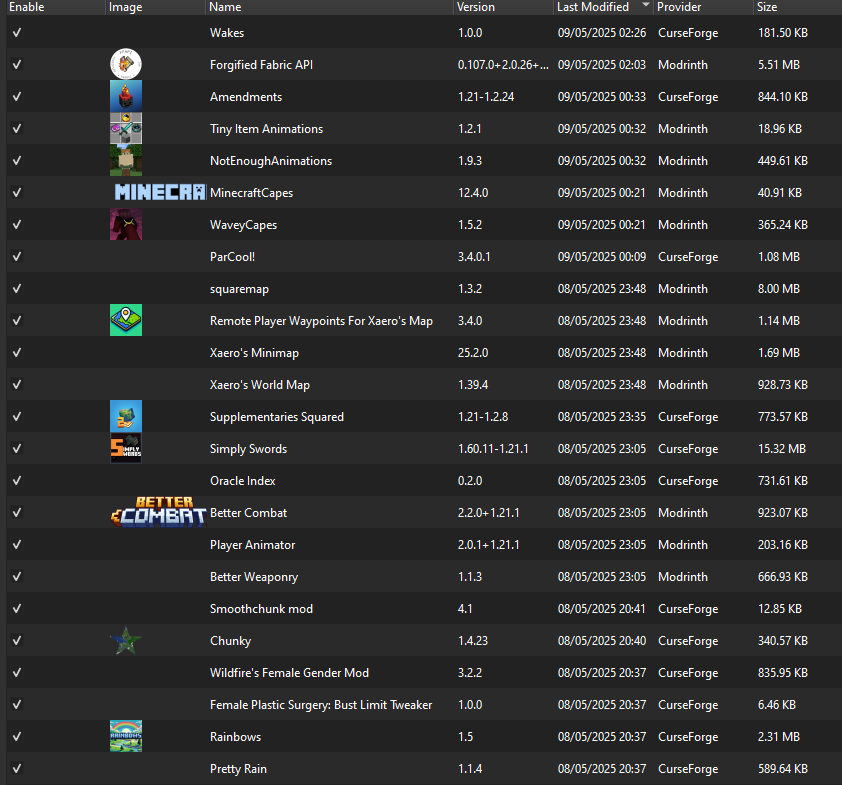842x785 pixels.
Task: Click the 589.64 KB size value
Action: click(783, 769)
